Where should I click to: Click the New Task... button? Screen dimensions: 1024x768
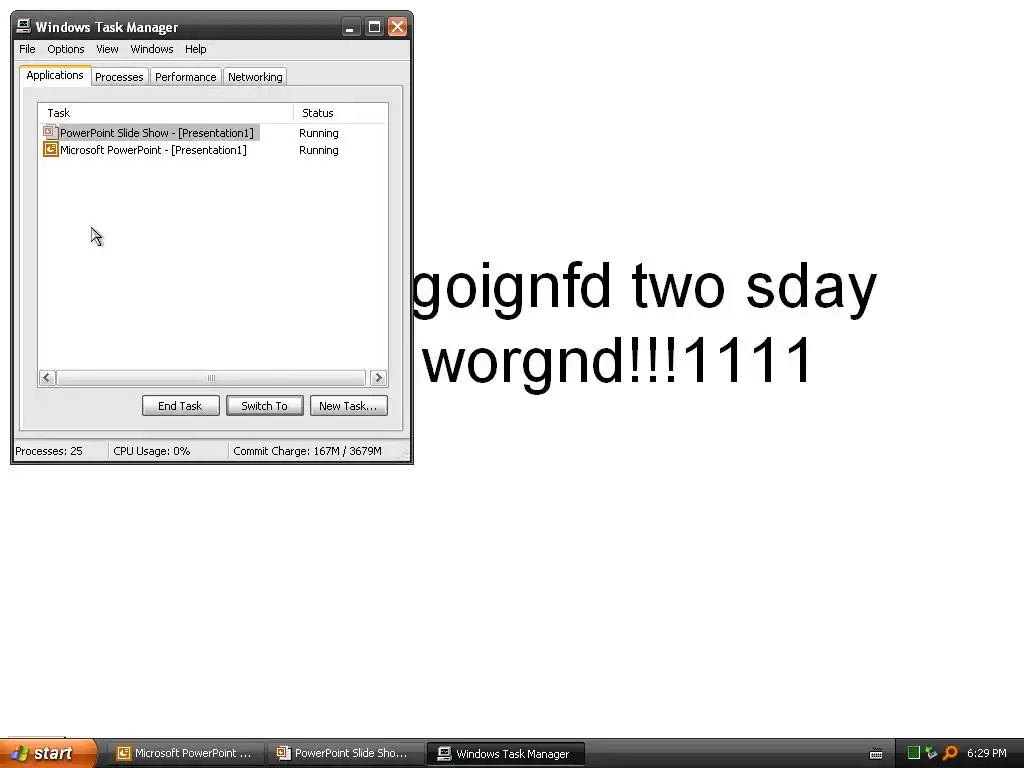tap(348, 406)
